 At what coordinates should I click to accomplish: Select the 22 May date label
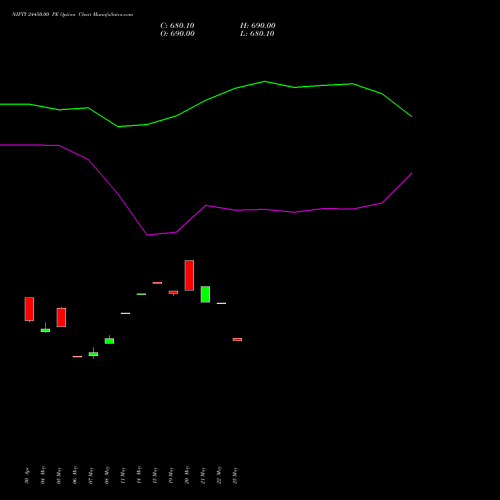pos(219,475)
